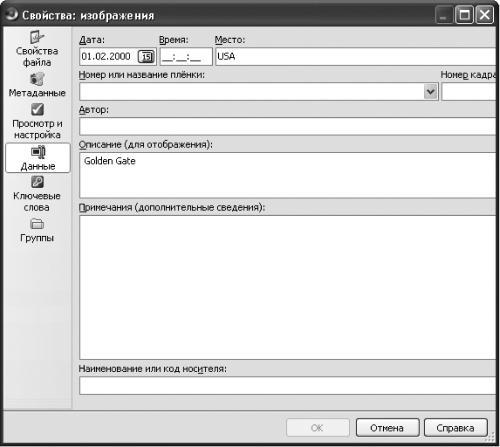500x447 pixels.
Task: Click the Номер кадра input field
Action: pyautogui.click(x=469, y=91)
